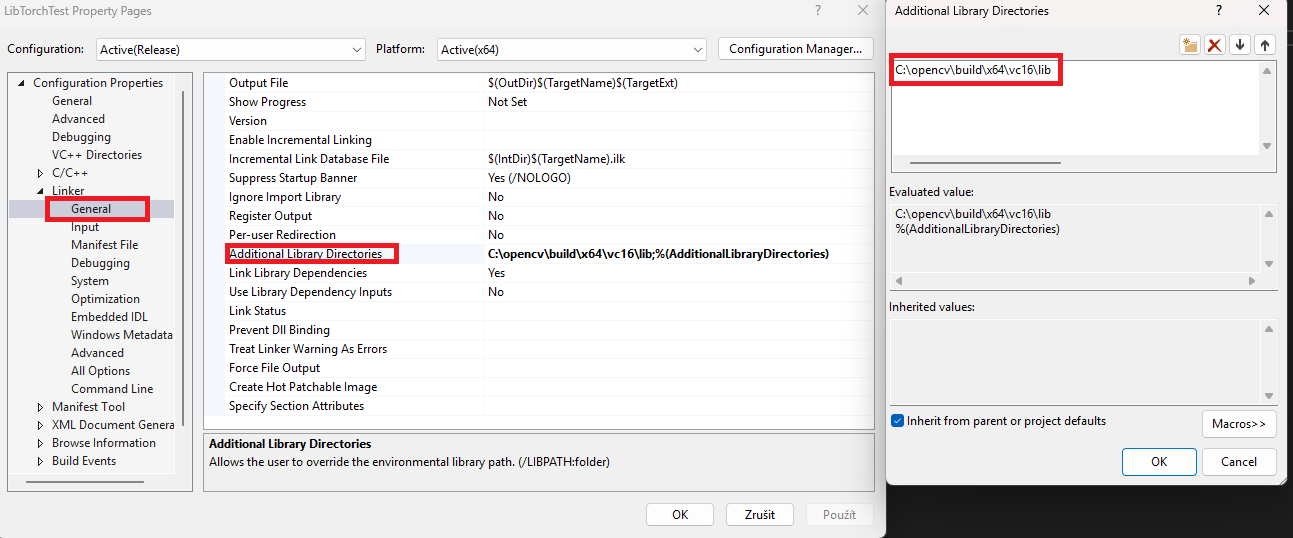Click Cancel in the Additional Library Directories dialog
This screenshot has width=1293, height=538.
1239,462
